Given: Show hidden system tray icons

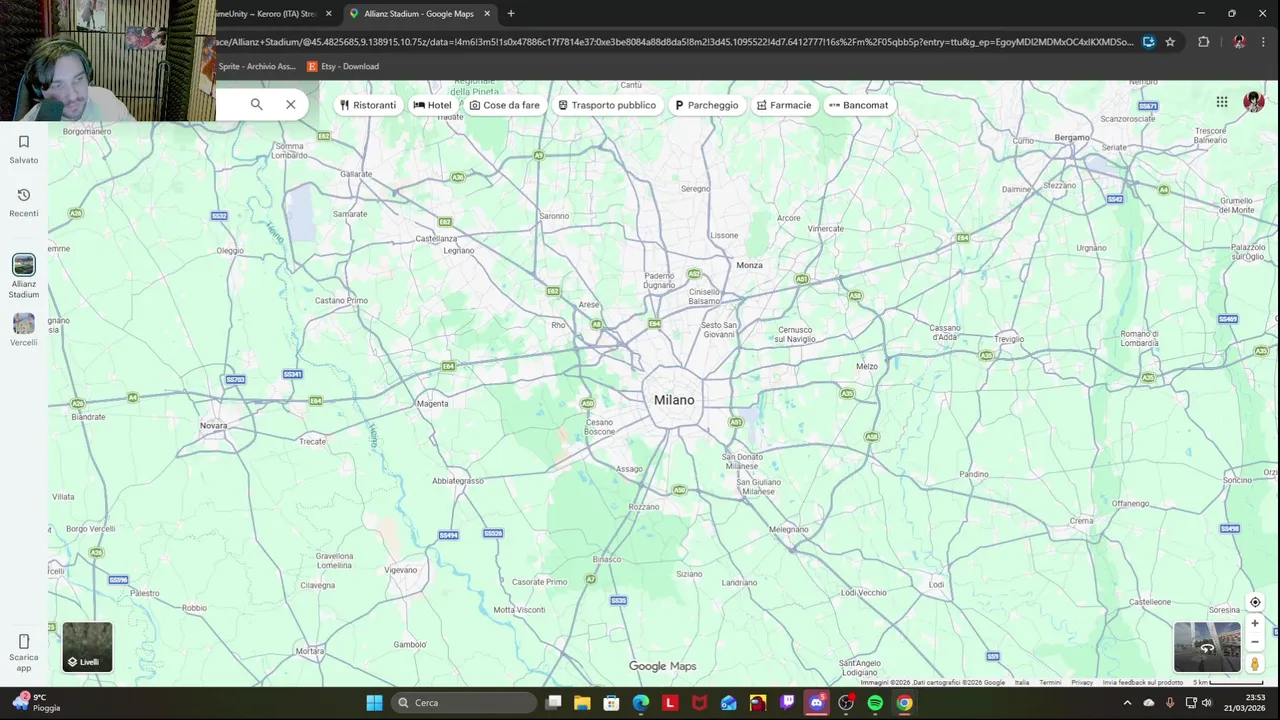Looking at the screenshot, I should 1127,703.
